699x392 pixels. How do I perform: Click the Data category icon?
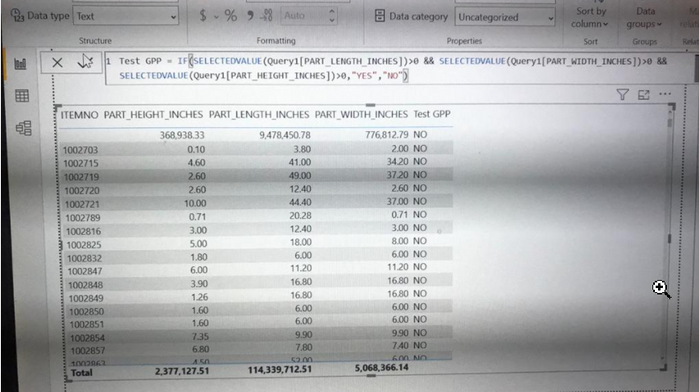379,16
